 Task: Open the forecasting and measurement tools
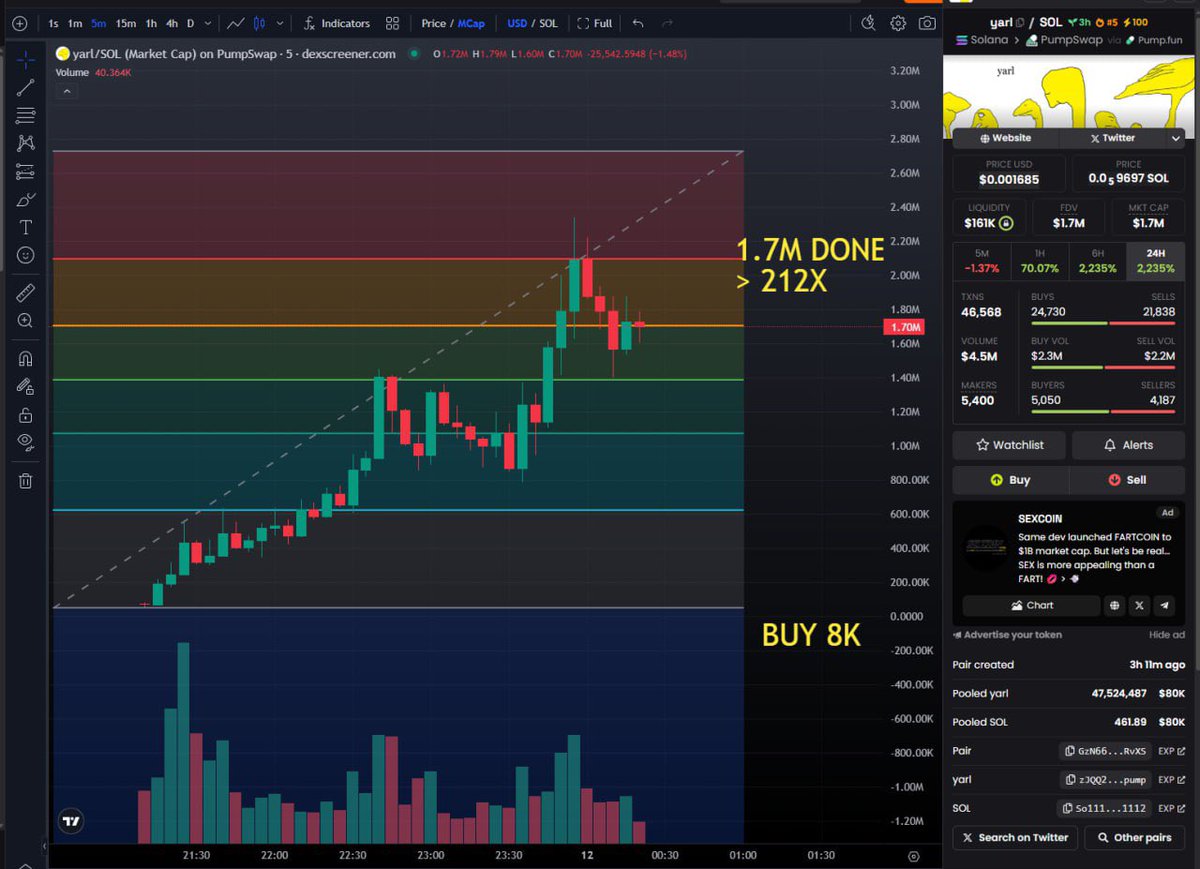tap(25, 171)
